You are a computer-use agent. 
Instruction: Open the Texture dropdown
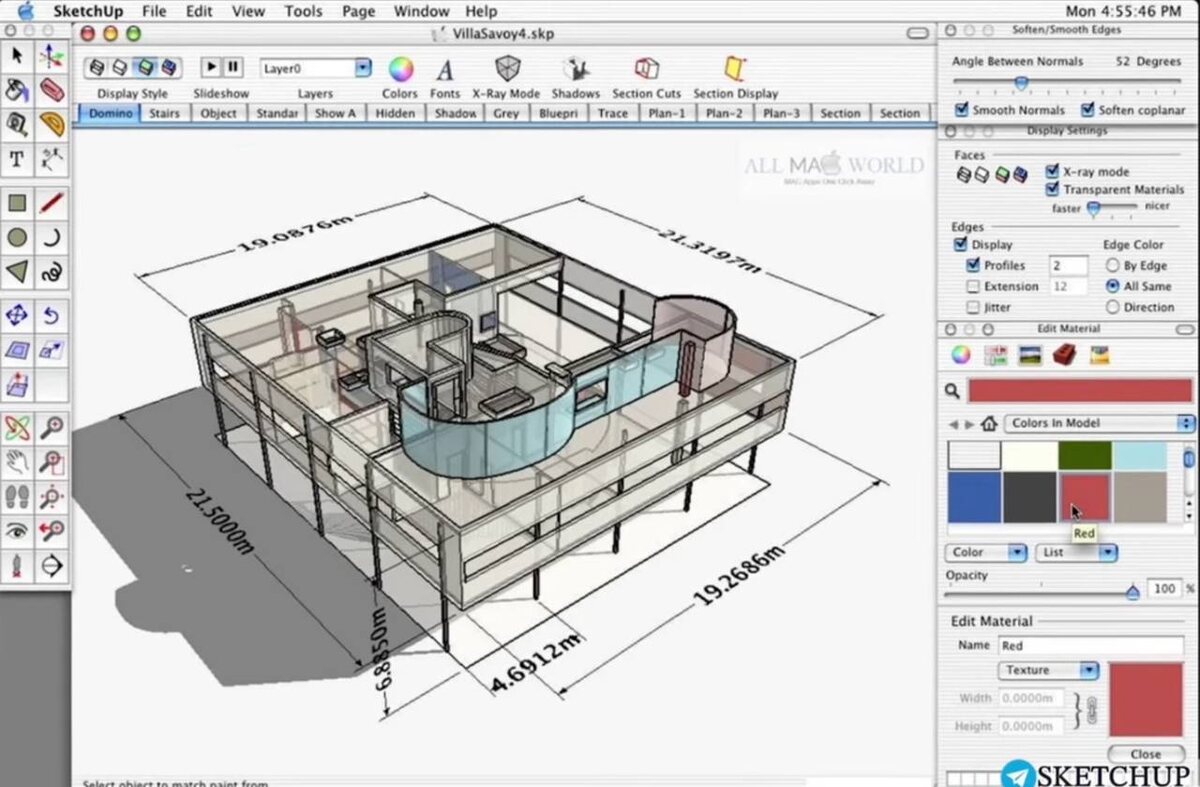(1048, 670)
